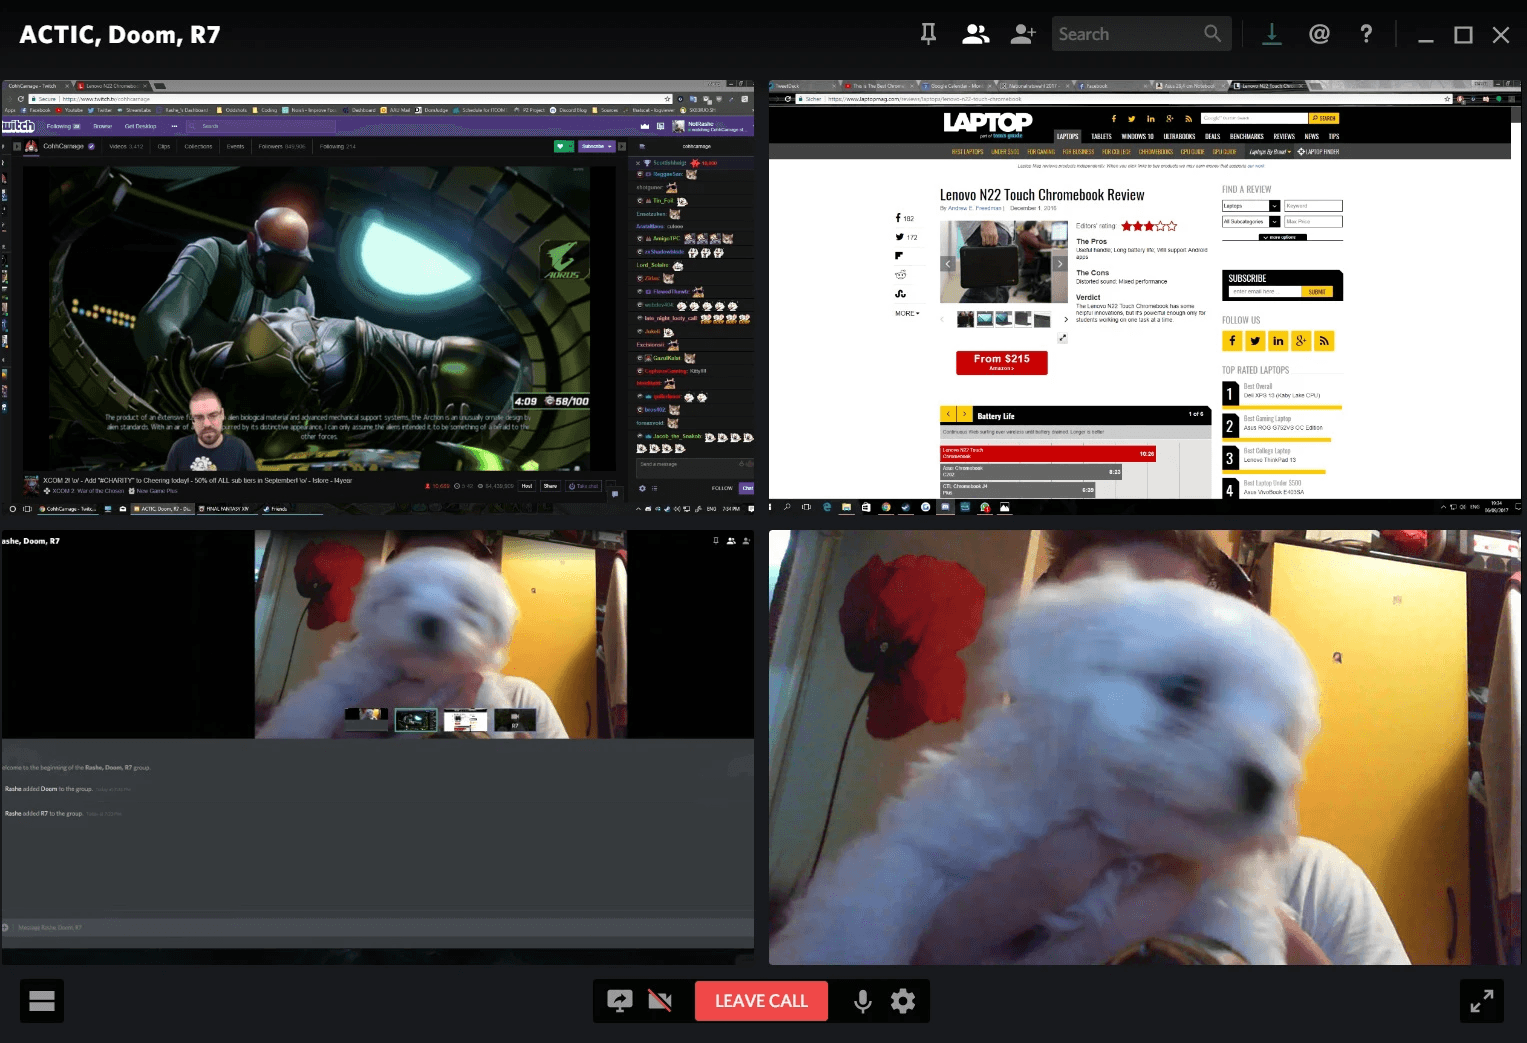The width and height of the screenshot is (1527, 1043).
Task: Click the LAPTOP site logo
Action: (988, 123)
